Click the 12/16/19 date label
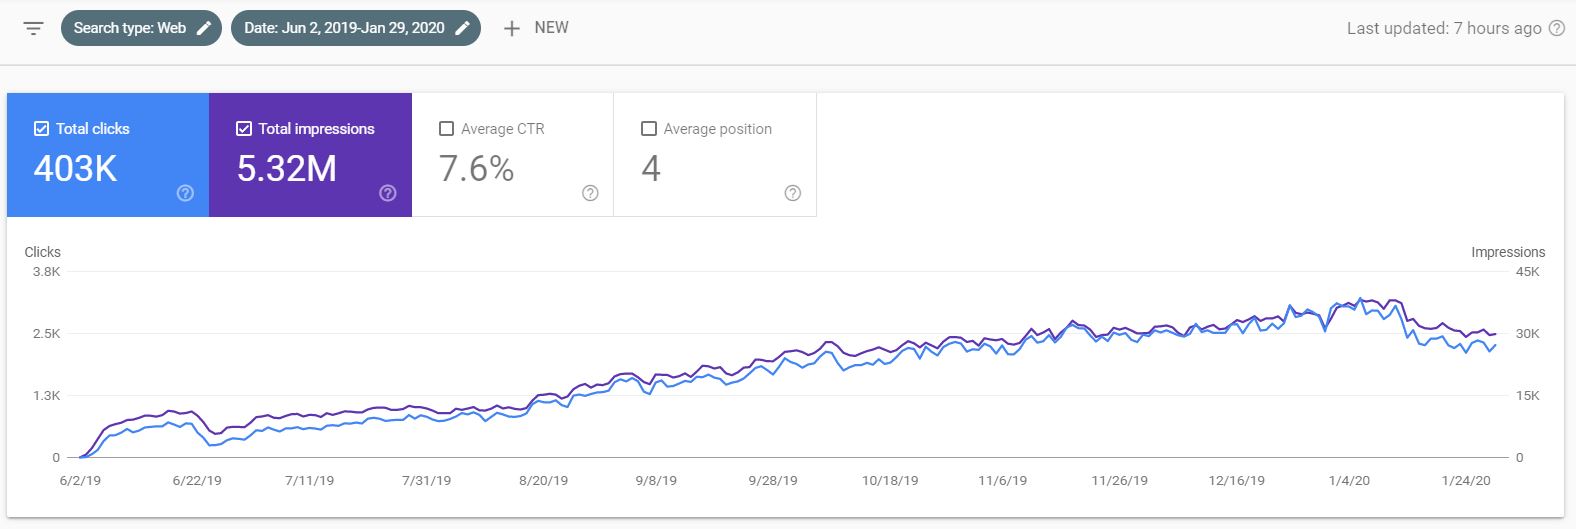 (x=1236, y=481)
